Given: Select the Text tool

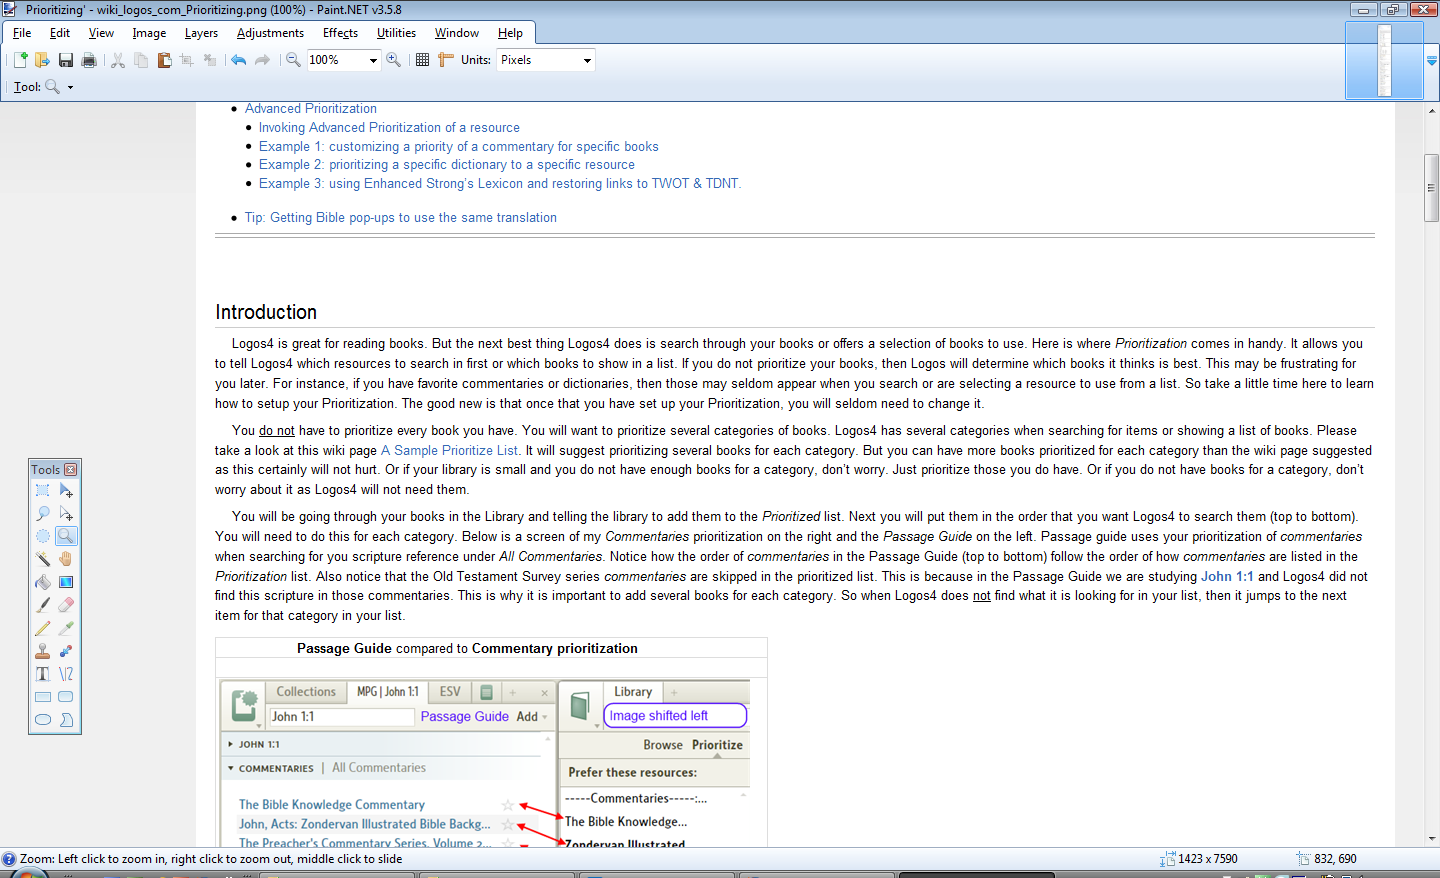Looking at the screenshot, I should click(x=43, y=674).
